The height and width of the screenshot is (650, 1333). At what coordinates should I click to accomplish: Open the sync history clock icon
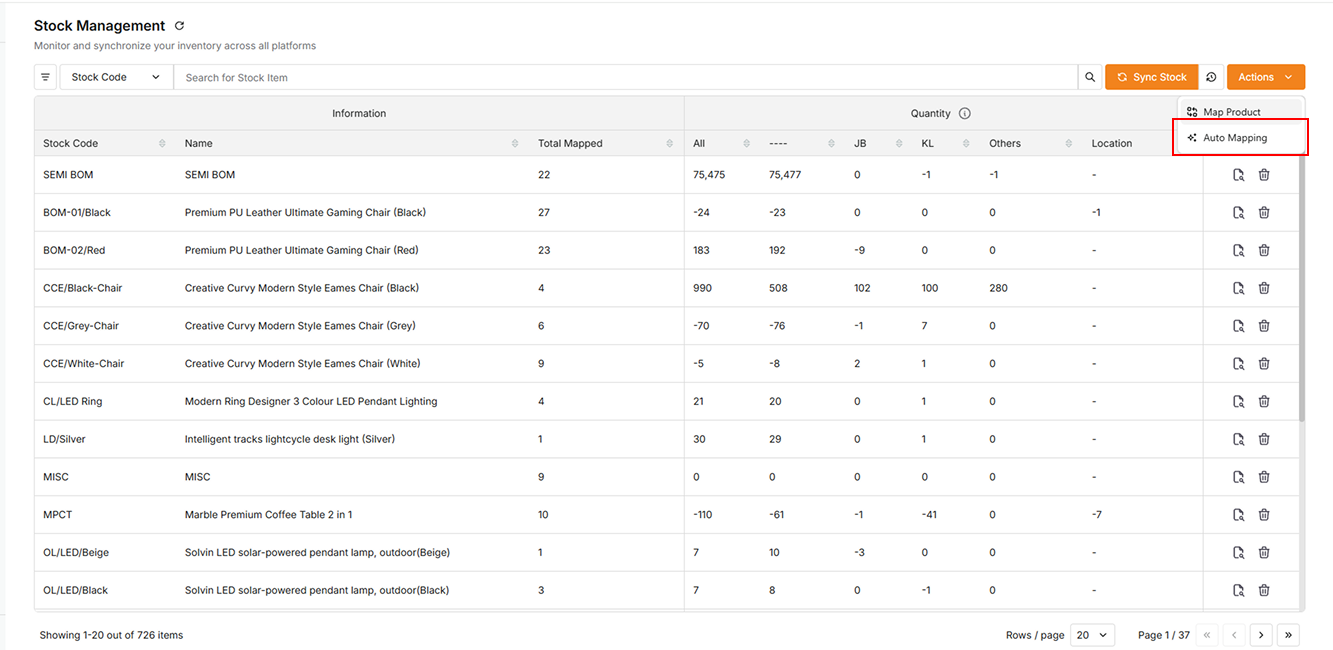click(1211, 77)
